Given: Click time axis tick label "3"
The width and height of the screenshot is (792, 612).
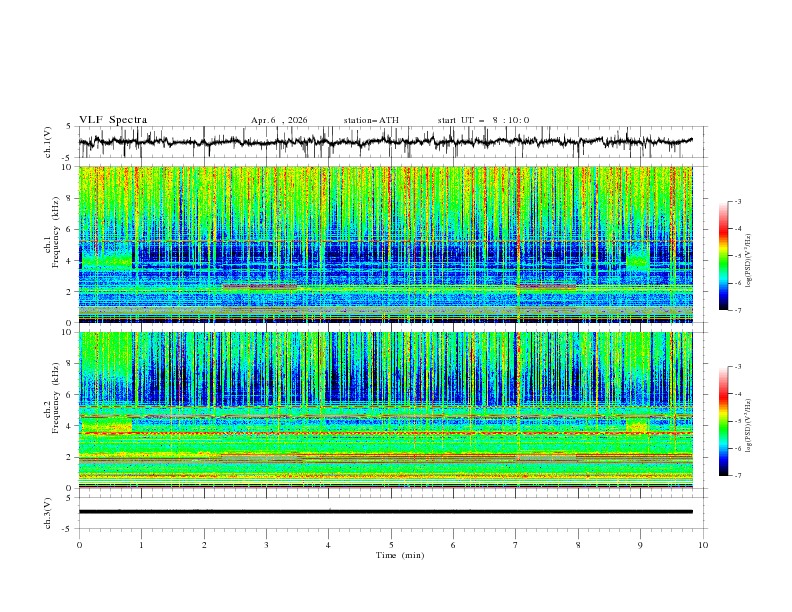Looking at the screenshot, I should tap(266, 545).
